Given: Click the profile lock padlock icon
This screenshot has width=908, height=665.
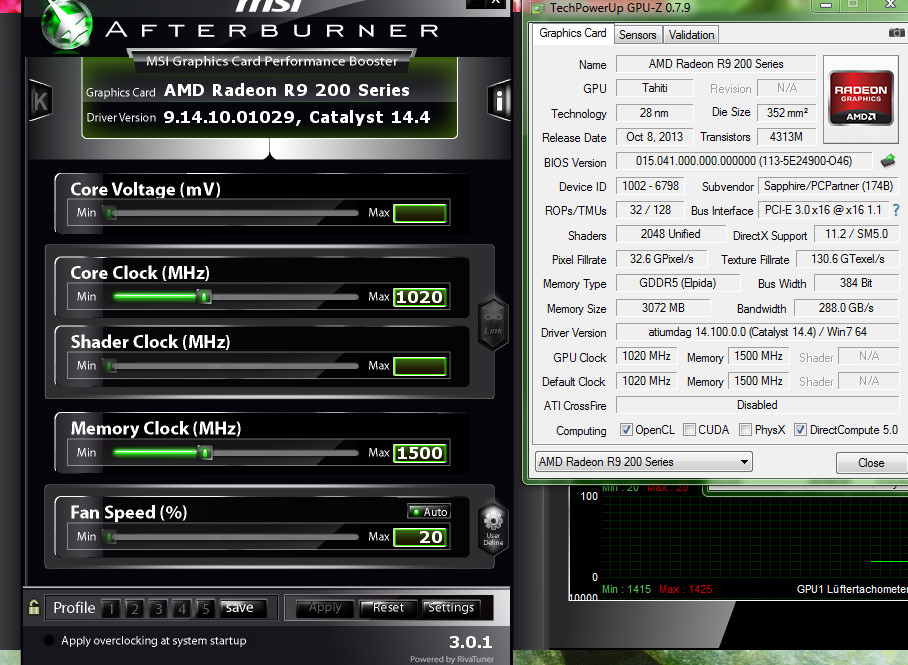Looking at the screenshot, I should [34, 607].
